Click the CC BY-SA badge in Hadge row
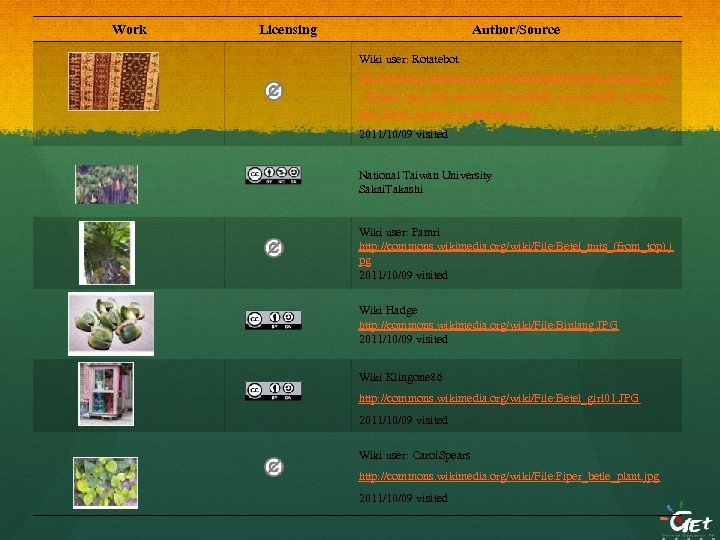The width and height of the screenshot is (720, 540). point(273,320)
